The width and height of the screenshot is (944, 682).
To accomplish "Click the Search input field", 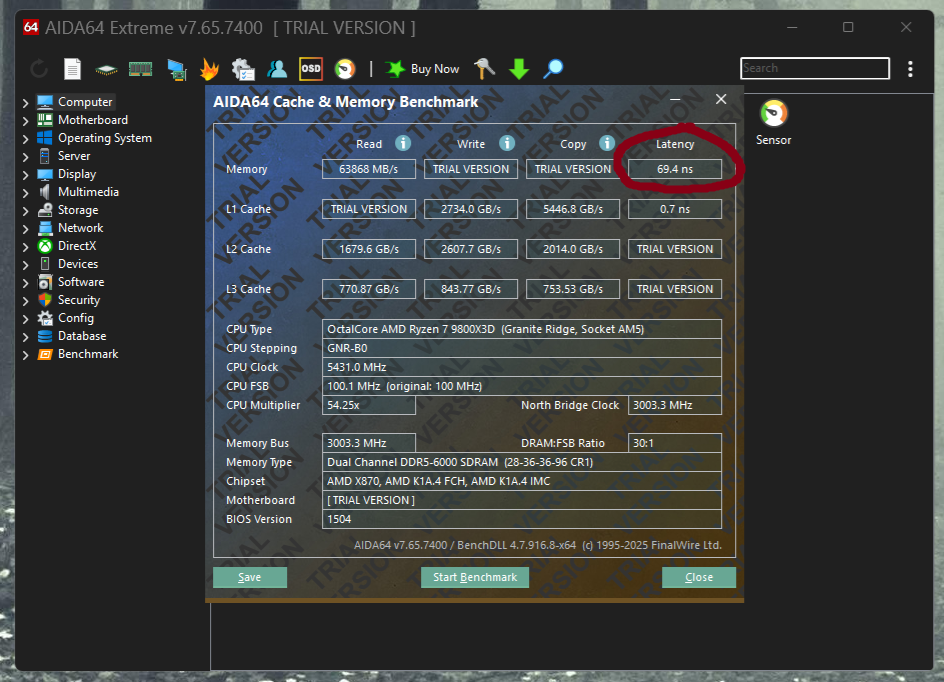I will [815, 68].
